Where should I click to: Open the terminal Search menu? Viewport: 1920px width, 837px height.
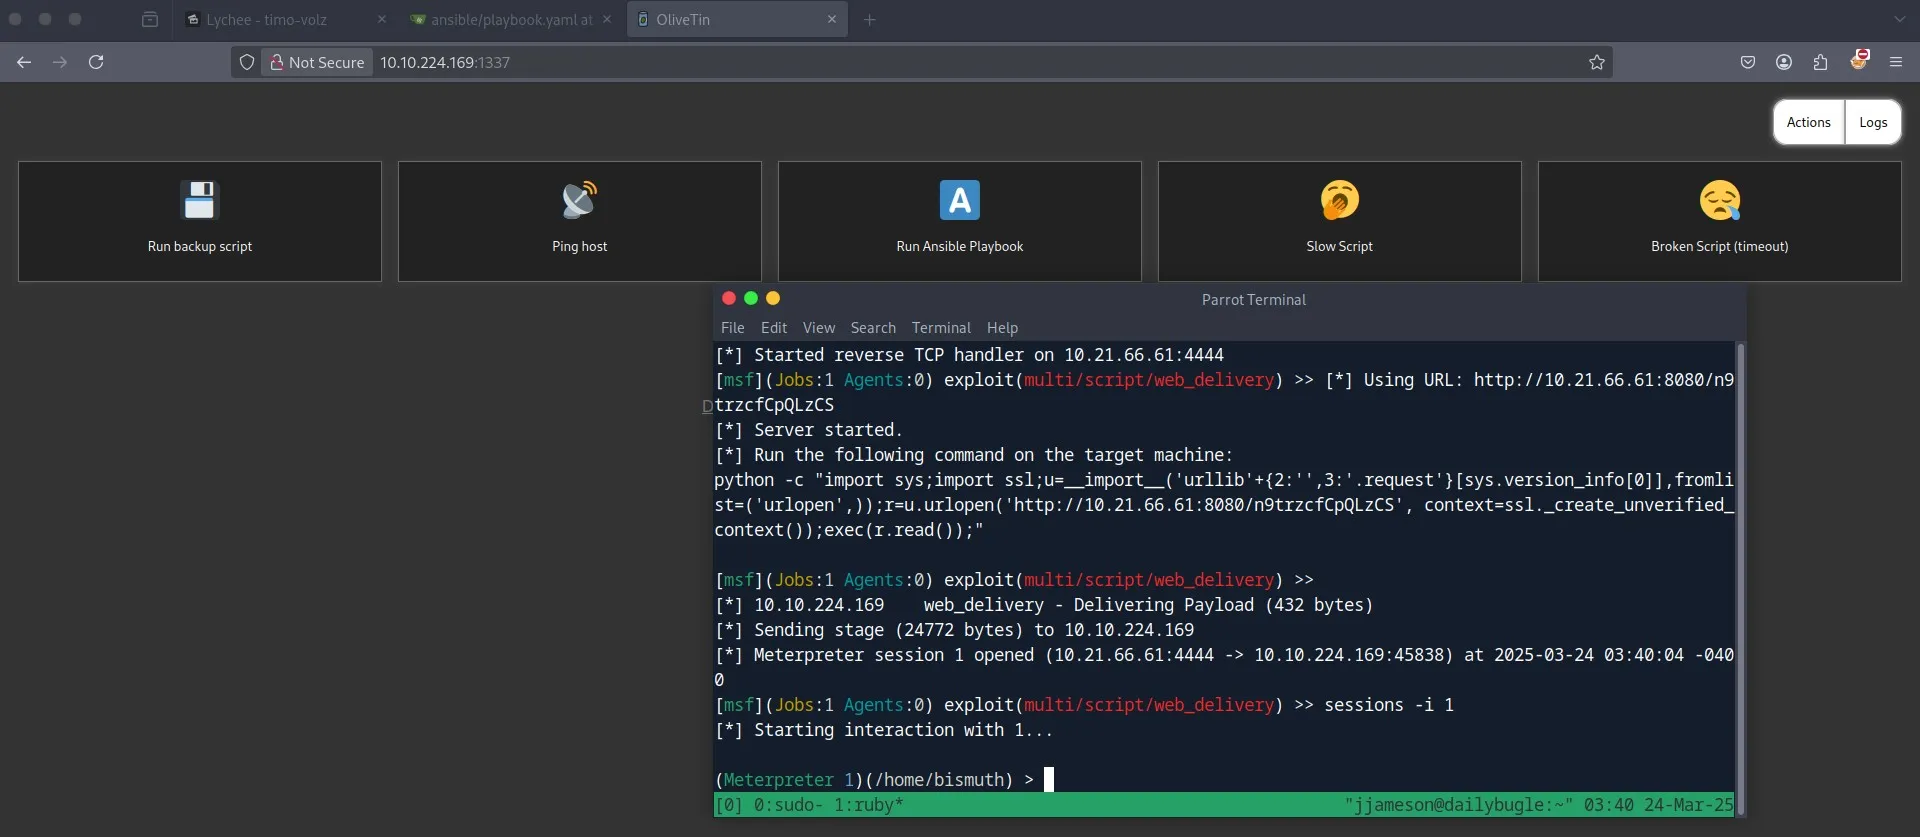click(x=873, y=328)
